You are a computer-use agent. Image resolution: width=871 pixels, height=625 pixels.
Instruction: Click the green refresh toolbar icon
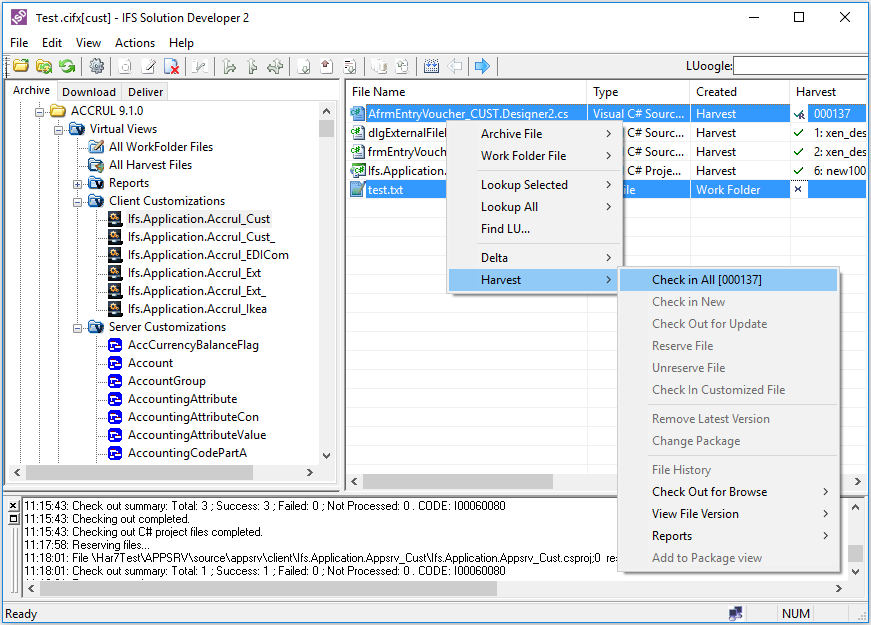67,67
